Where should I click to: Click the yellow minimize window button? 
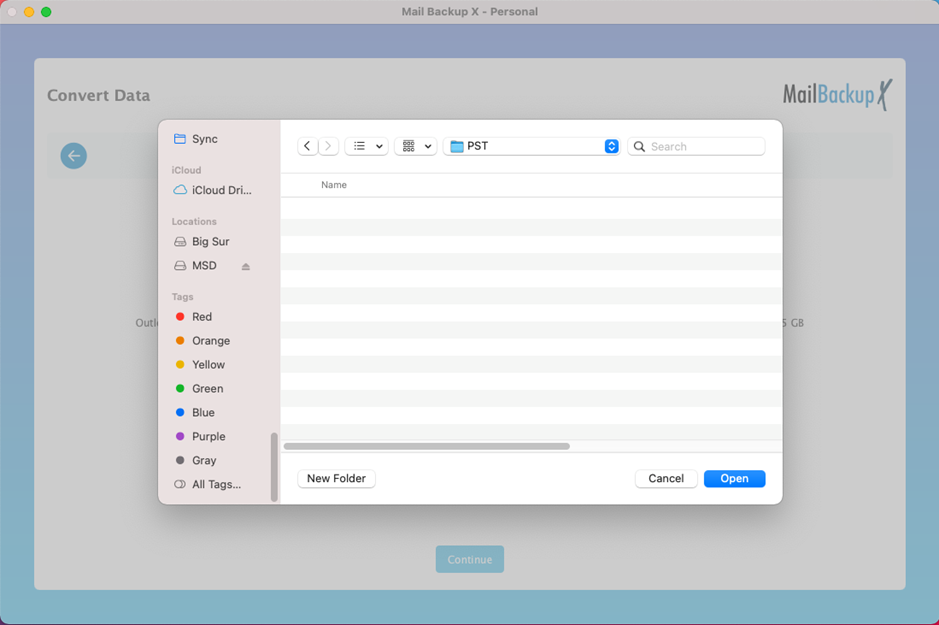[29, 12]
